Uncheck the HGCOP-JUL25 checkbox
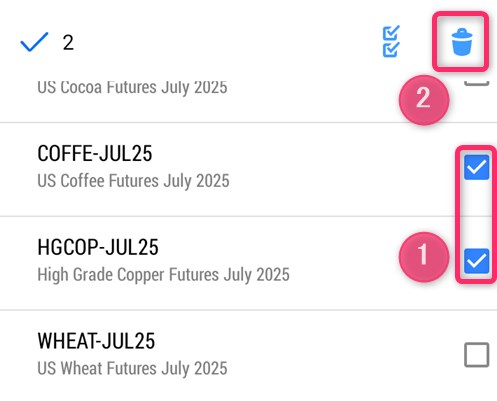This screenshot has width=497, height=401. [476, 261]
